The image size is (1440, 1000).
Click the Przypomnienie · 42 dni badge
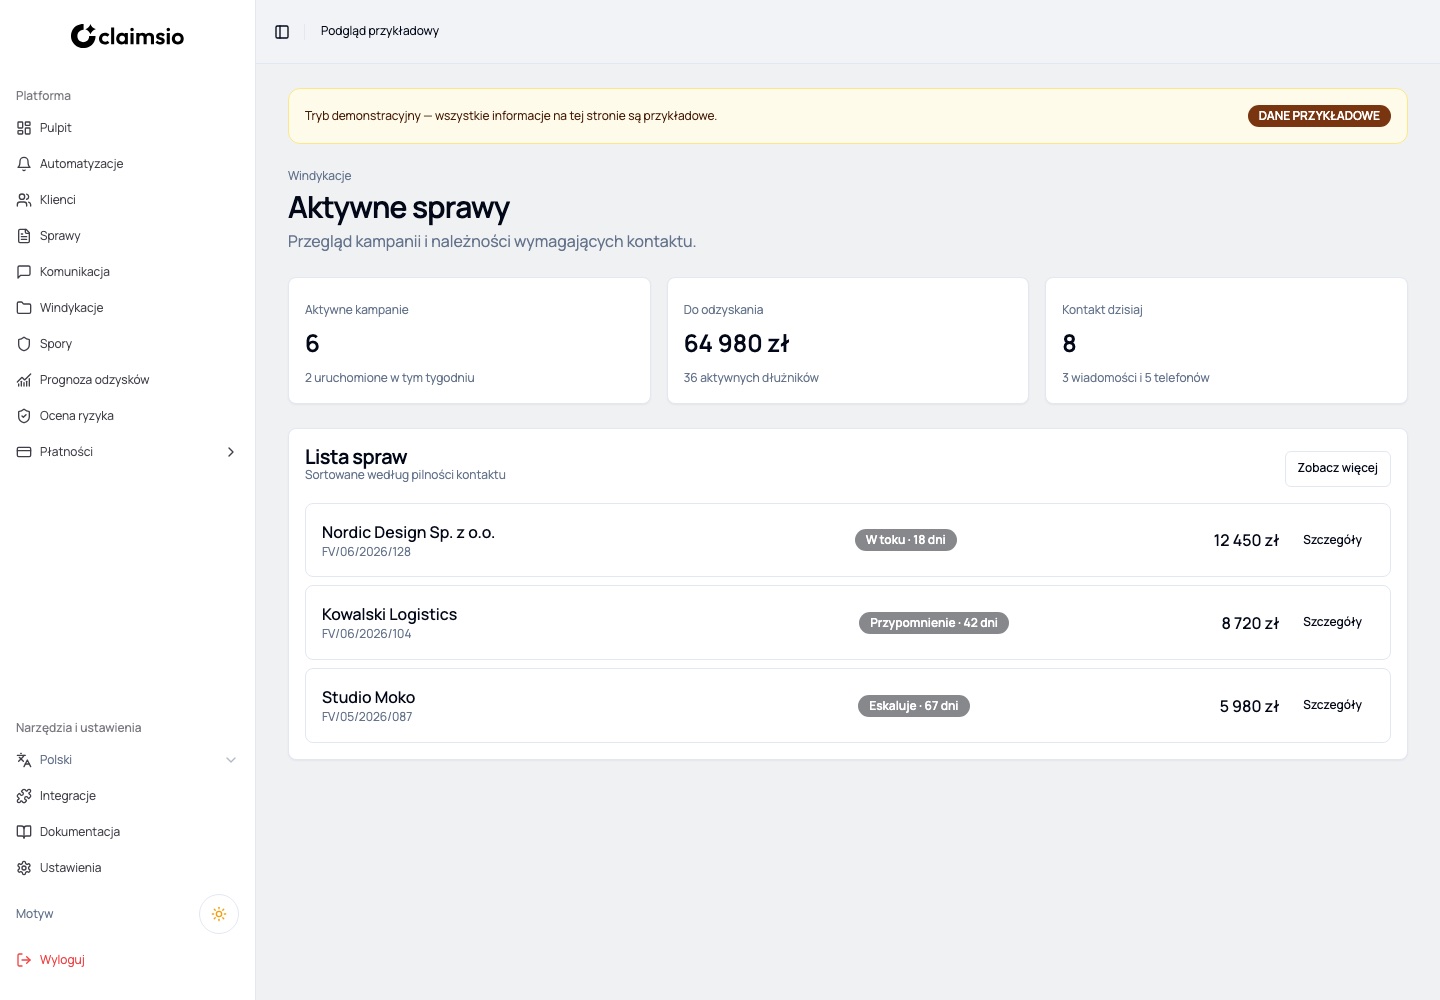pos(934,623)
